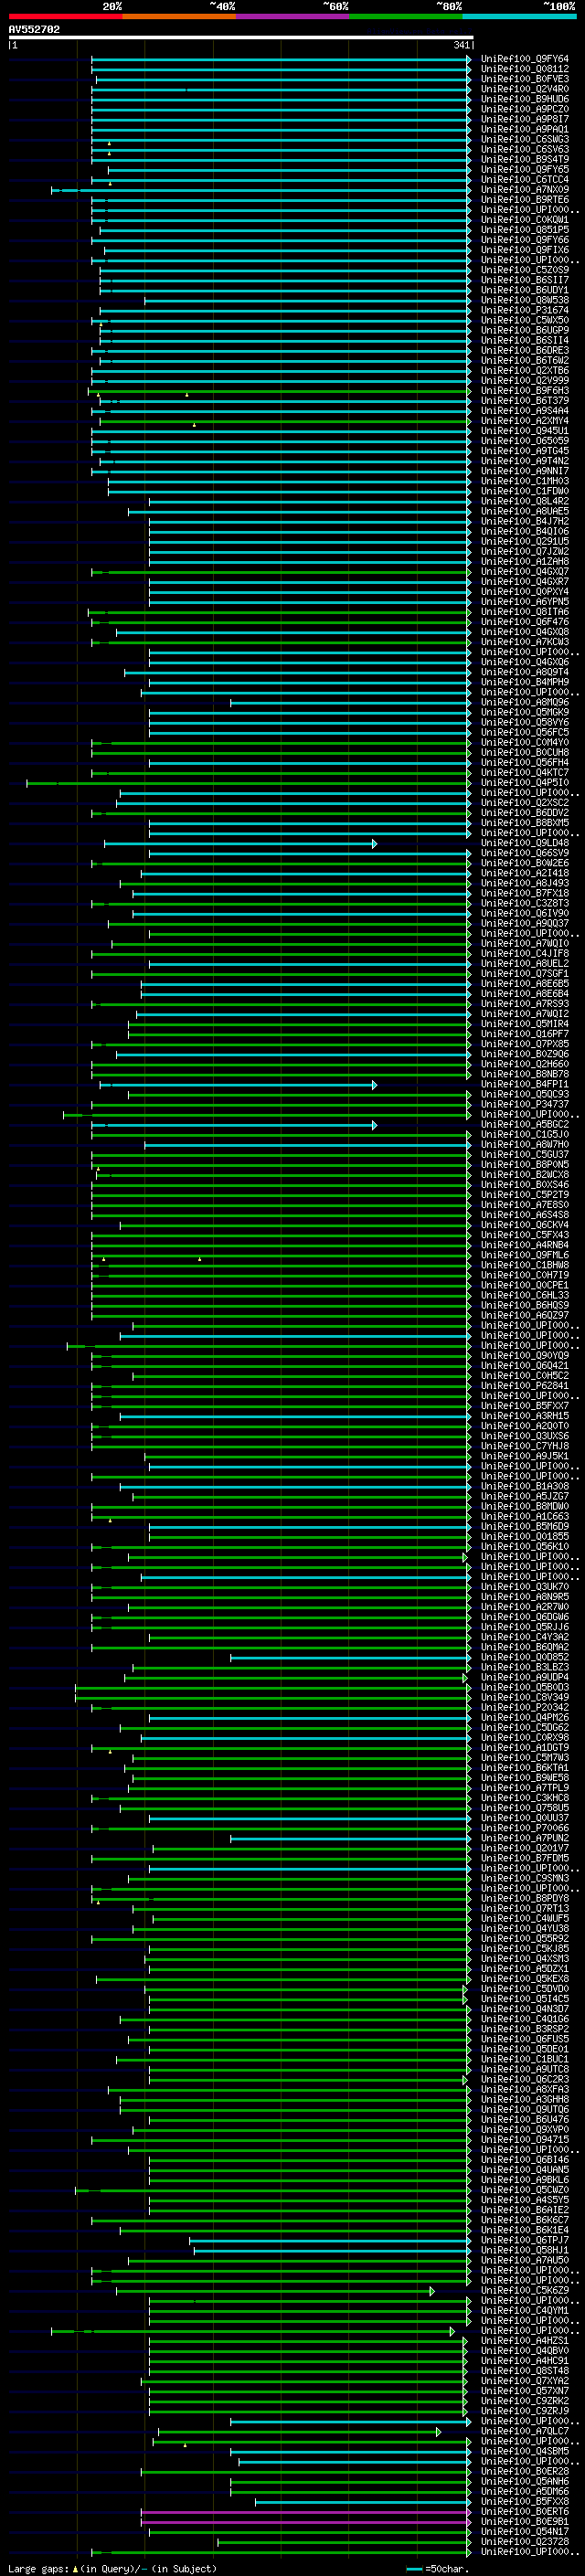Select the UniRef100_A2I418 label
The height and width of the screenshot is (2576, 585).
pyautogui.click(x=524, y=873)
